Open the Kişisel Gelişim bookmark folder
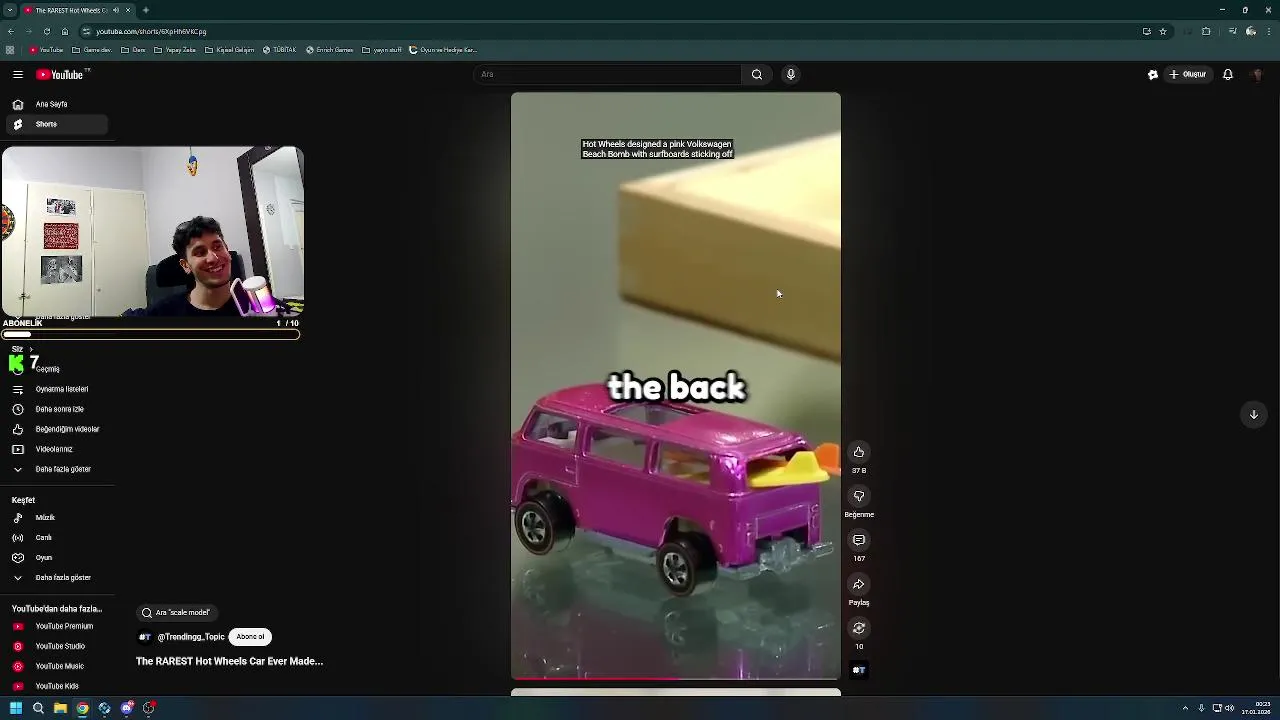The width and height of the screenshot is (1280, 720). coord(230,50)
